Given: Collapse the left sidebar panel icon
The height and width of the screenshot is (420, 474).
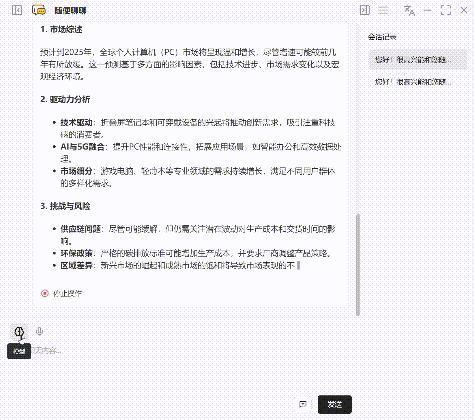Looking at the screenshot, I should click(17, 10).
